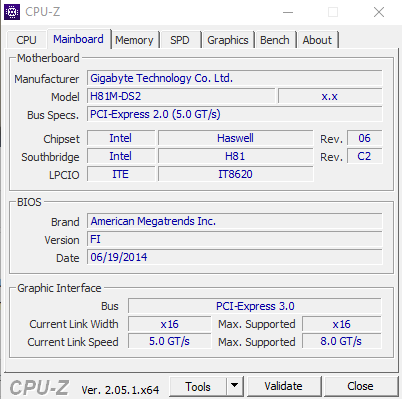Switch to the Memory tab
The height and width of the screenshot is (399, 402).
[x=134, y=40]
